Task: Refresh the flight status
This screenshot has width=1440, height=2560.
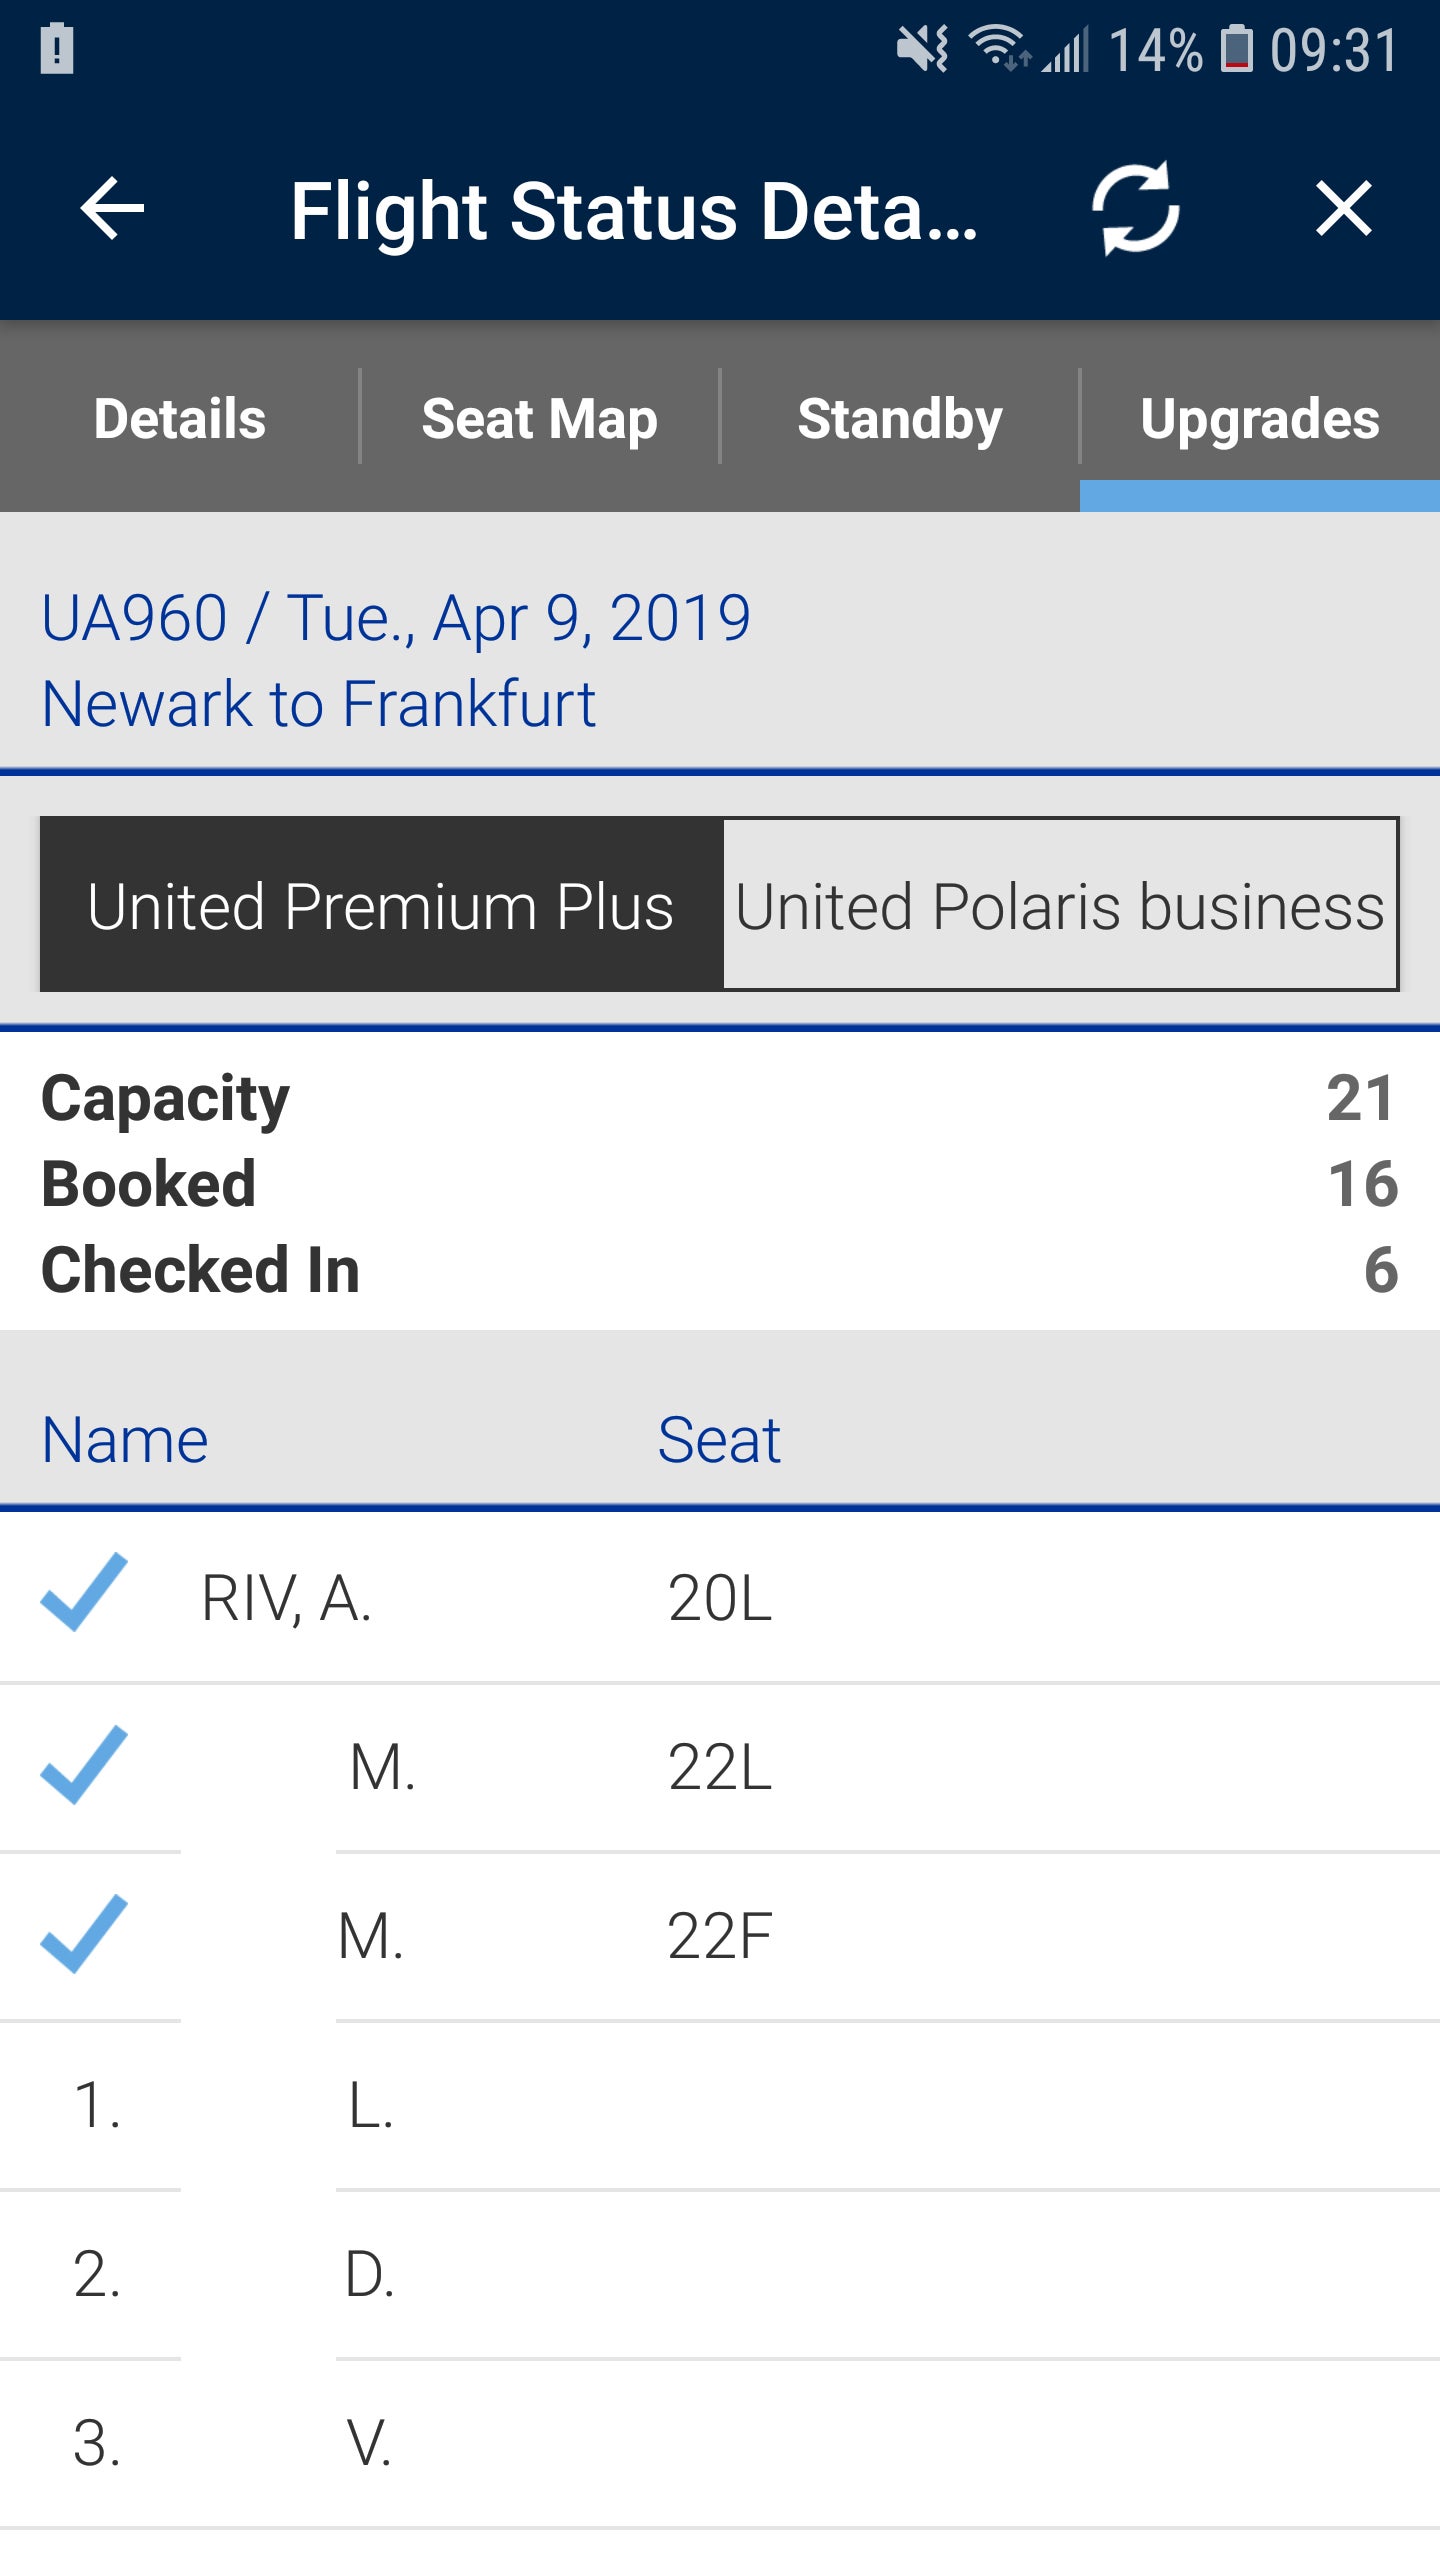Action: [1135, 209]
